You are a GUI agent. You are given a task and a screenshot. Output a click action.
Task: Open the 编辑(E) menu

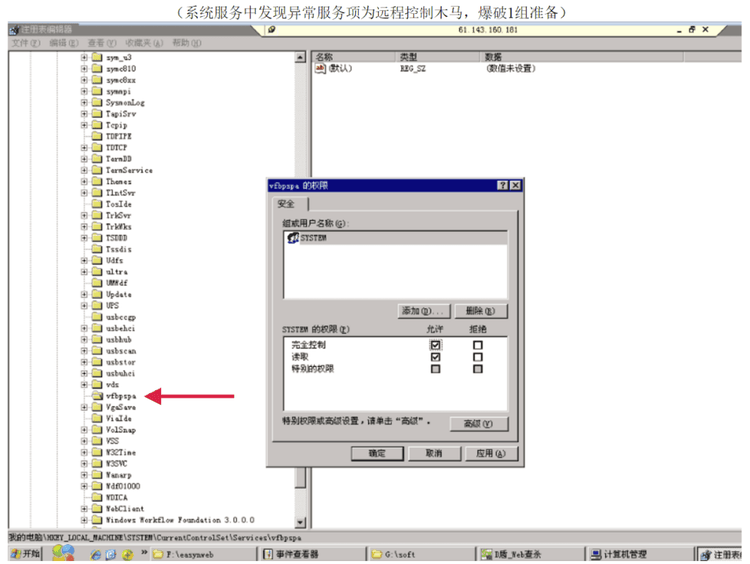63,43
